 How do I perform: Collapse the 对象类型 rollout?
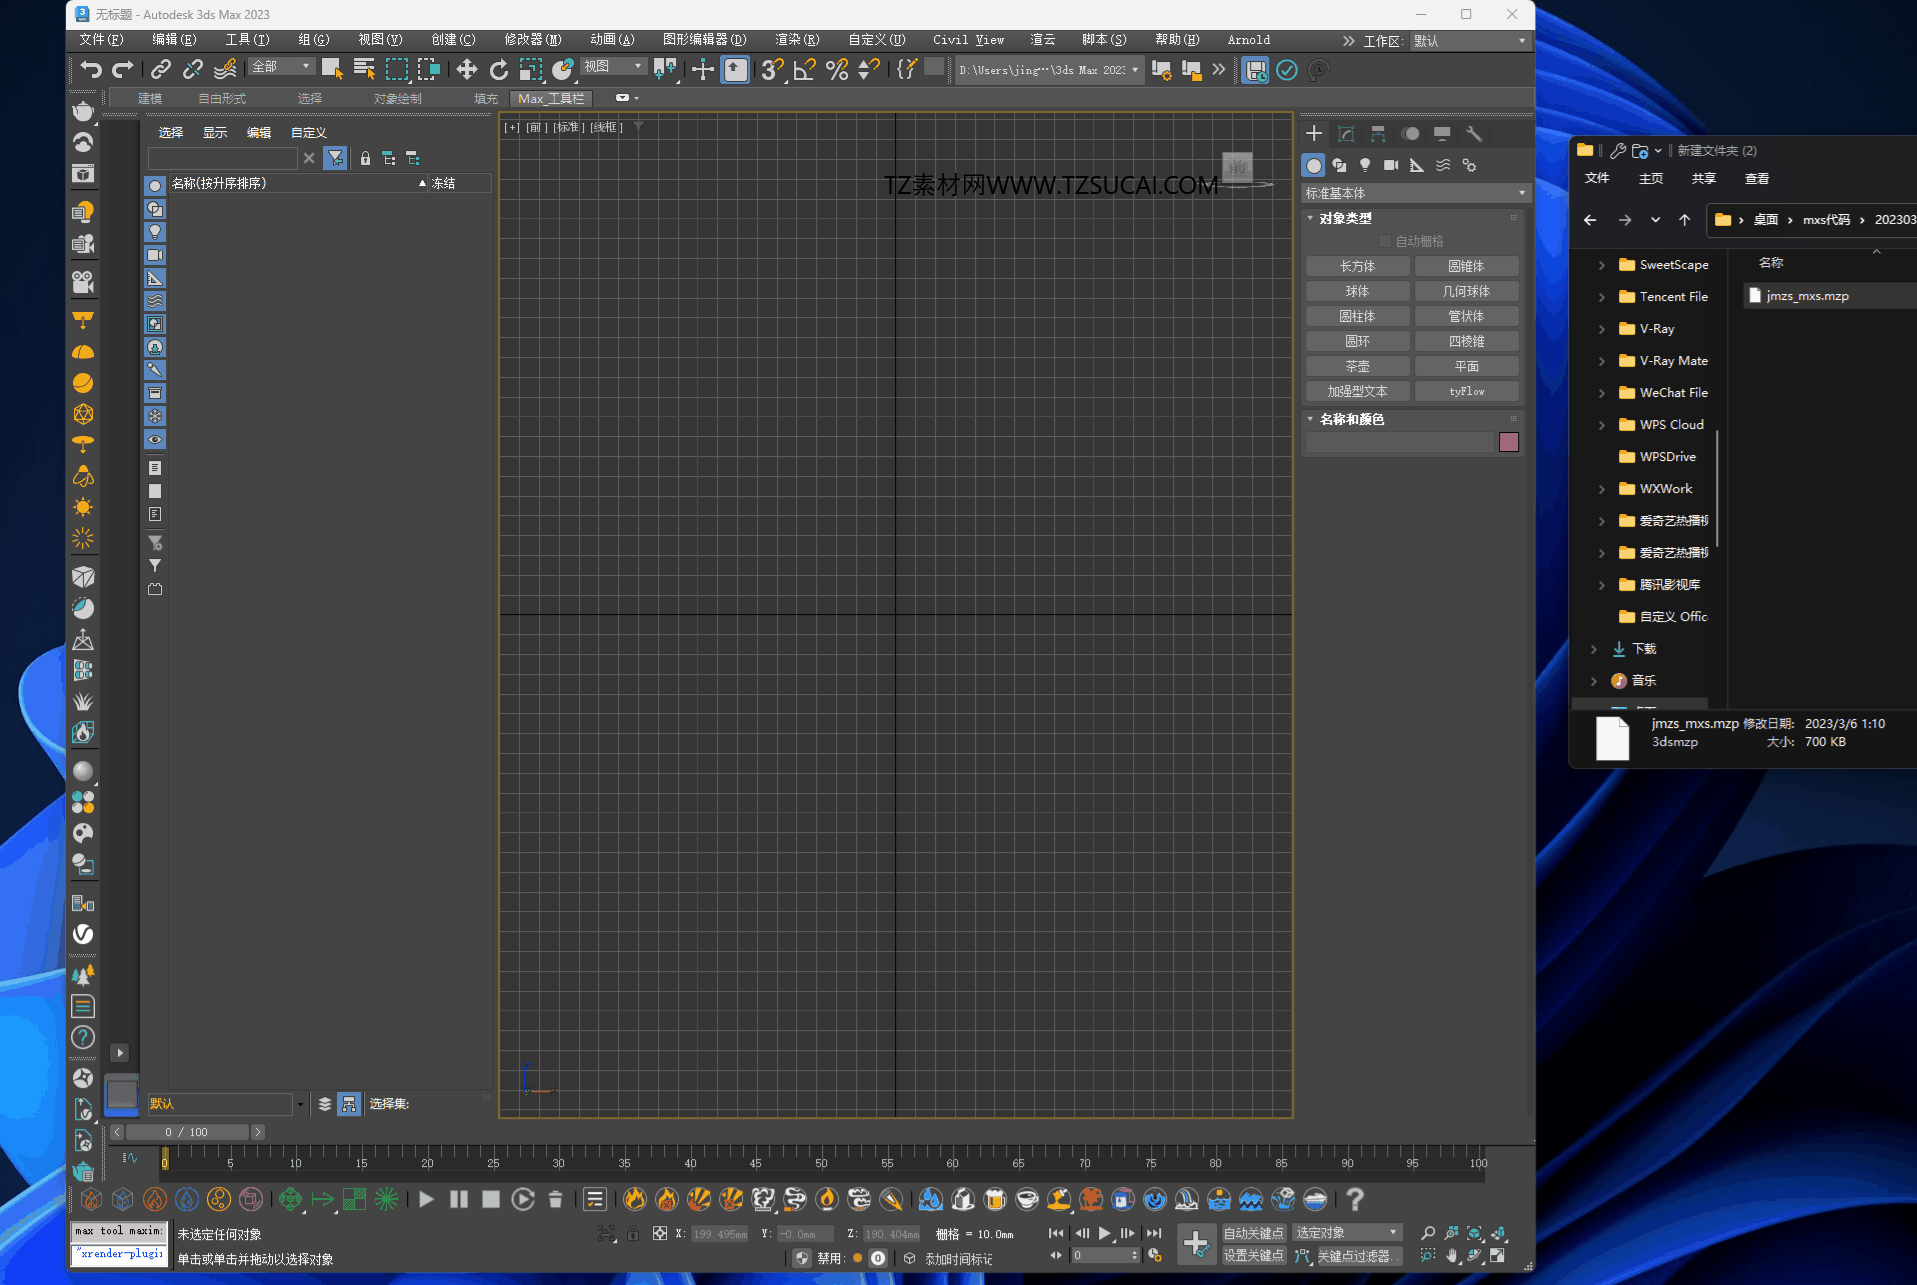click(x=1344, y=218)
